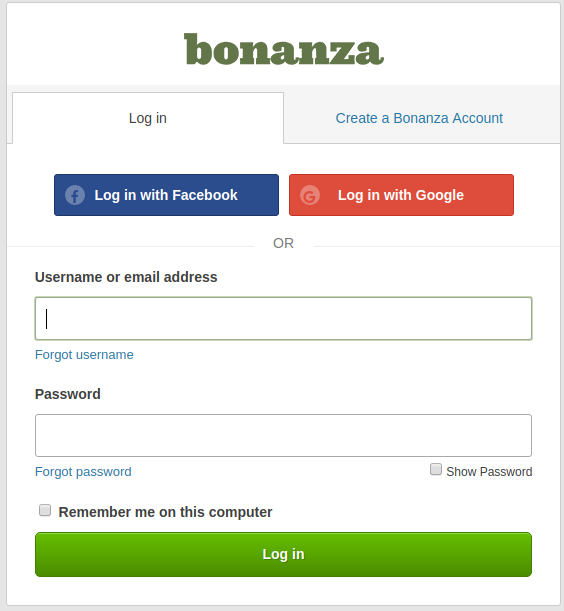
Task: Click the Facebook 'f' icon
Action: (75, 195)
